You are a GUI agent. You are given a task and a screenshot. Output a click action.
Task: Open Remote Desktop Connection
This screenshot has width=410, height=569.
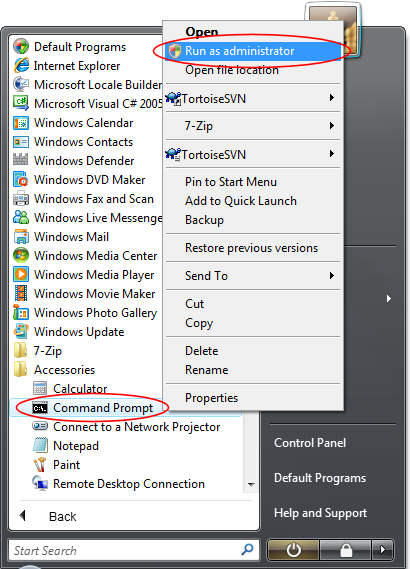(118, 484)
